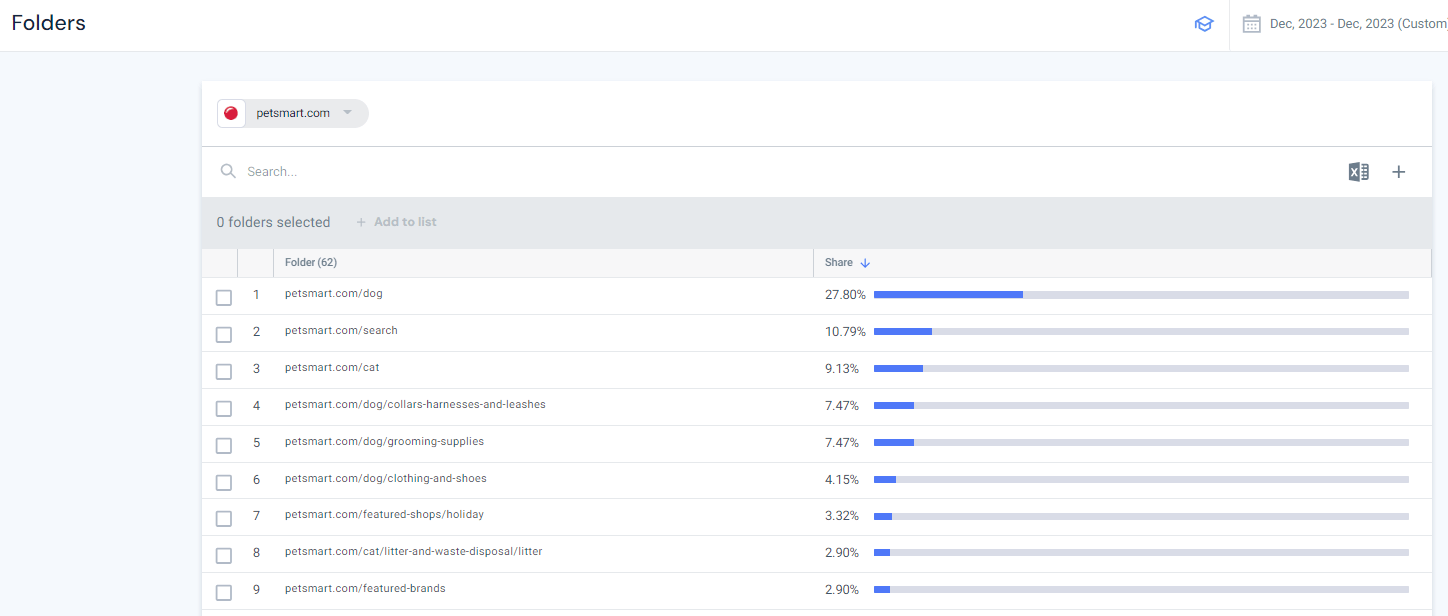Open the calendar date range icon
The image size is (1448, 616).
click(x=1251, y=24)
